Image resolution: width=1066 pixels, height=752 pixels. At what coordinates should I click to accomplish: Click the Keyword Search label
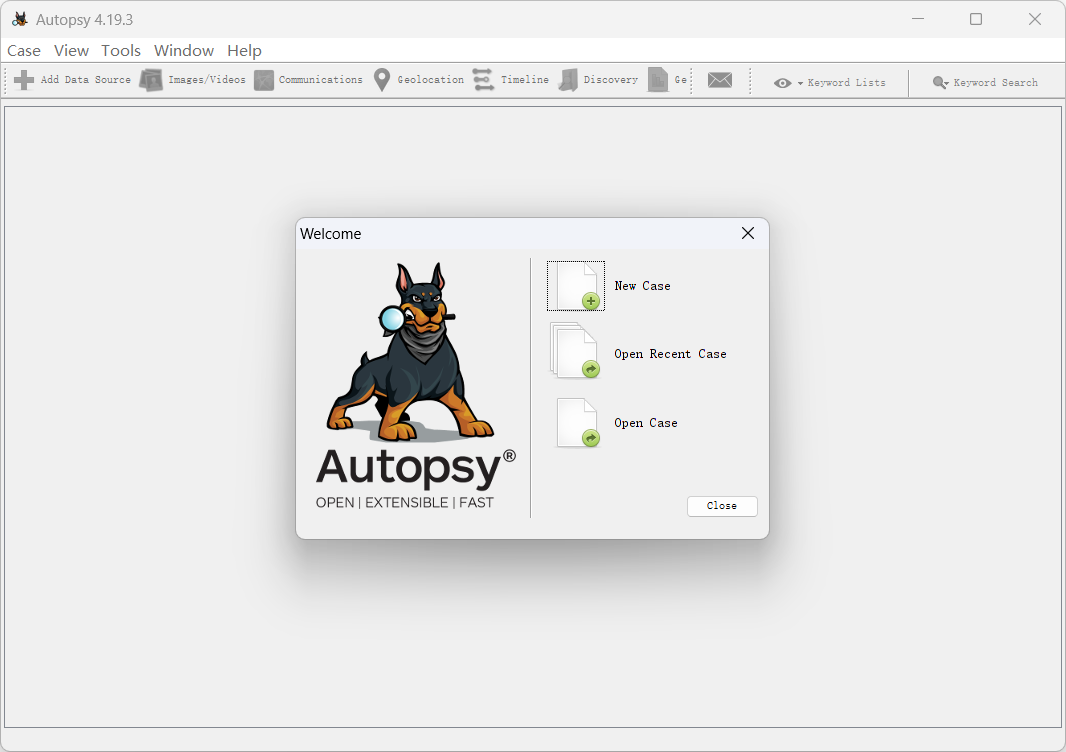(x=996, y=82)
